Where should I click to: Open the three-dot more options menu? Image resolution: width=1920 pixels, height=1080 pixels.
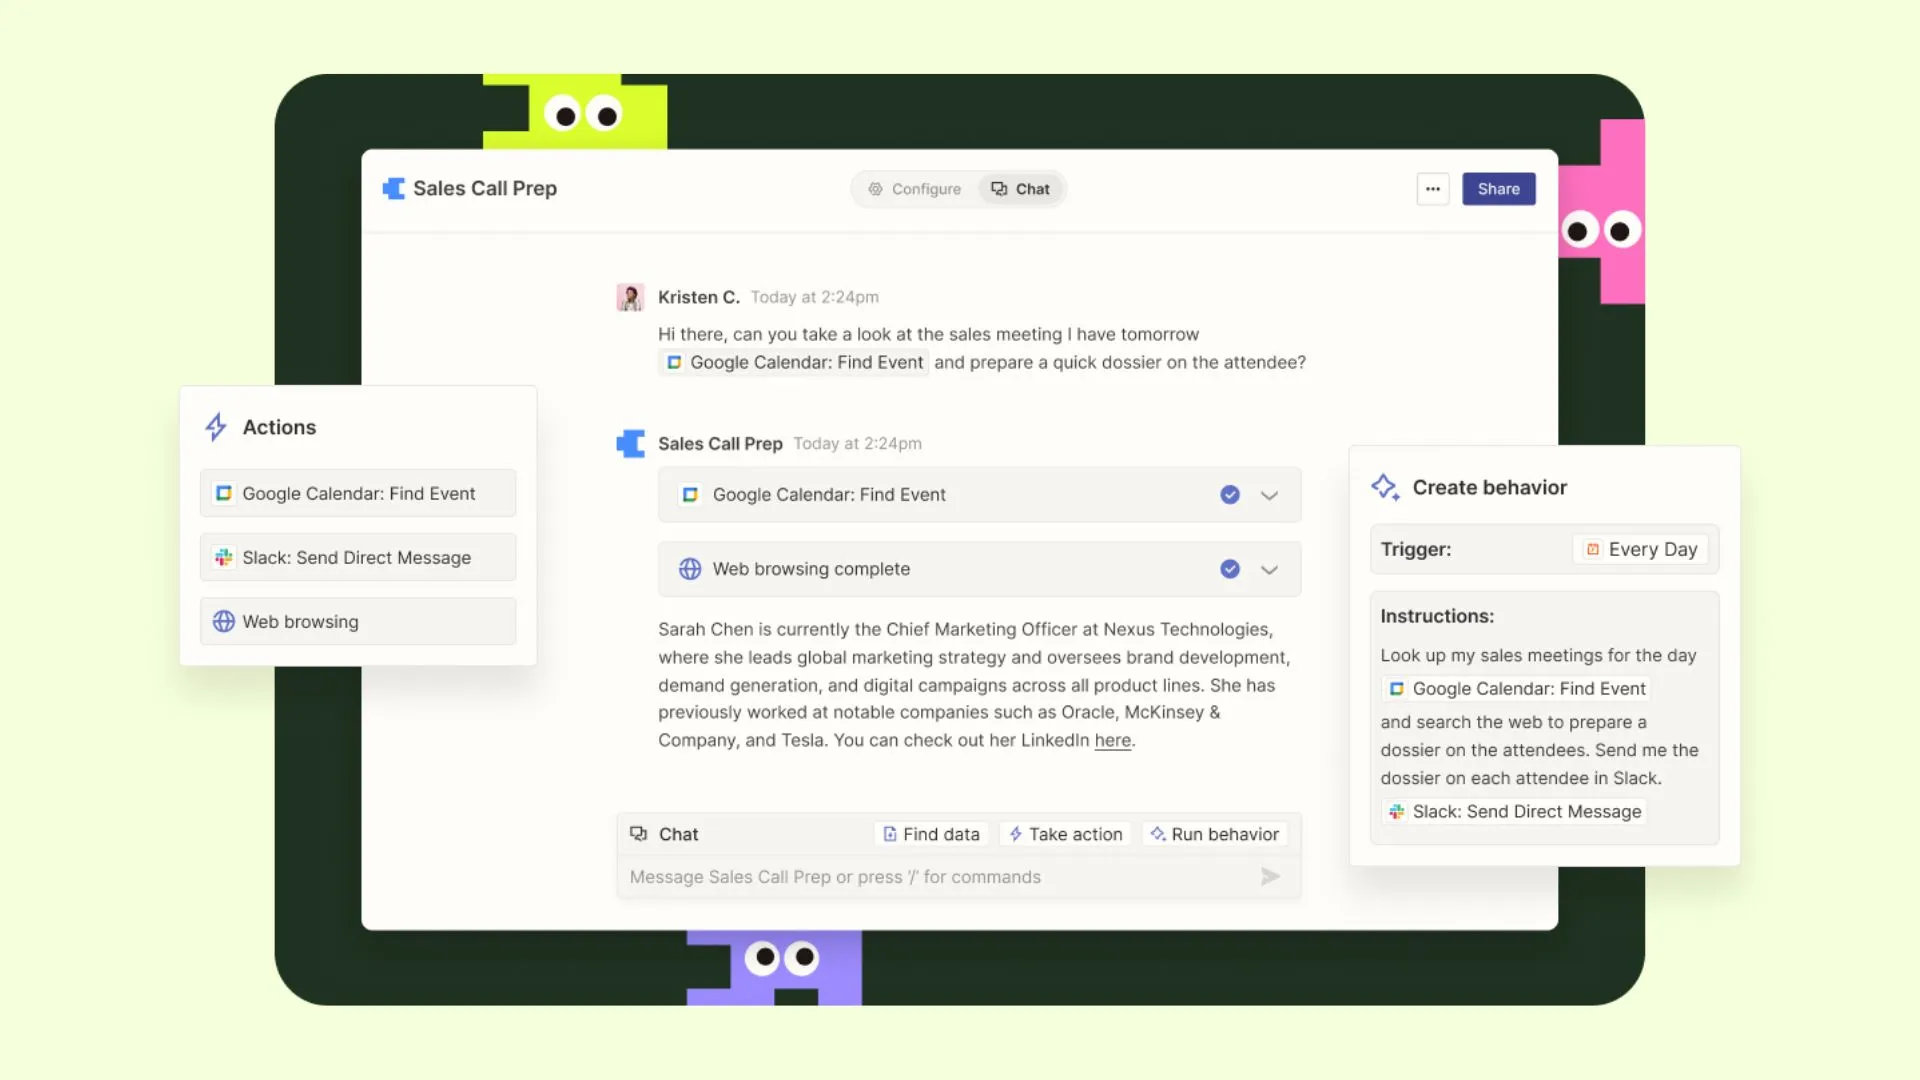point(1432,189)
